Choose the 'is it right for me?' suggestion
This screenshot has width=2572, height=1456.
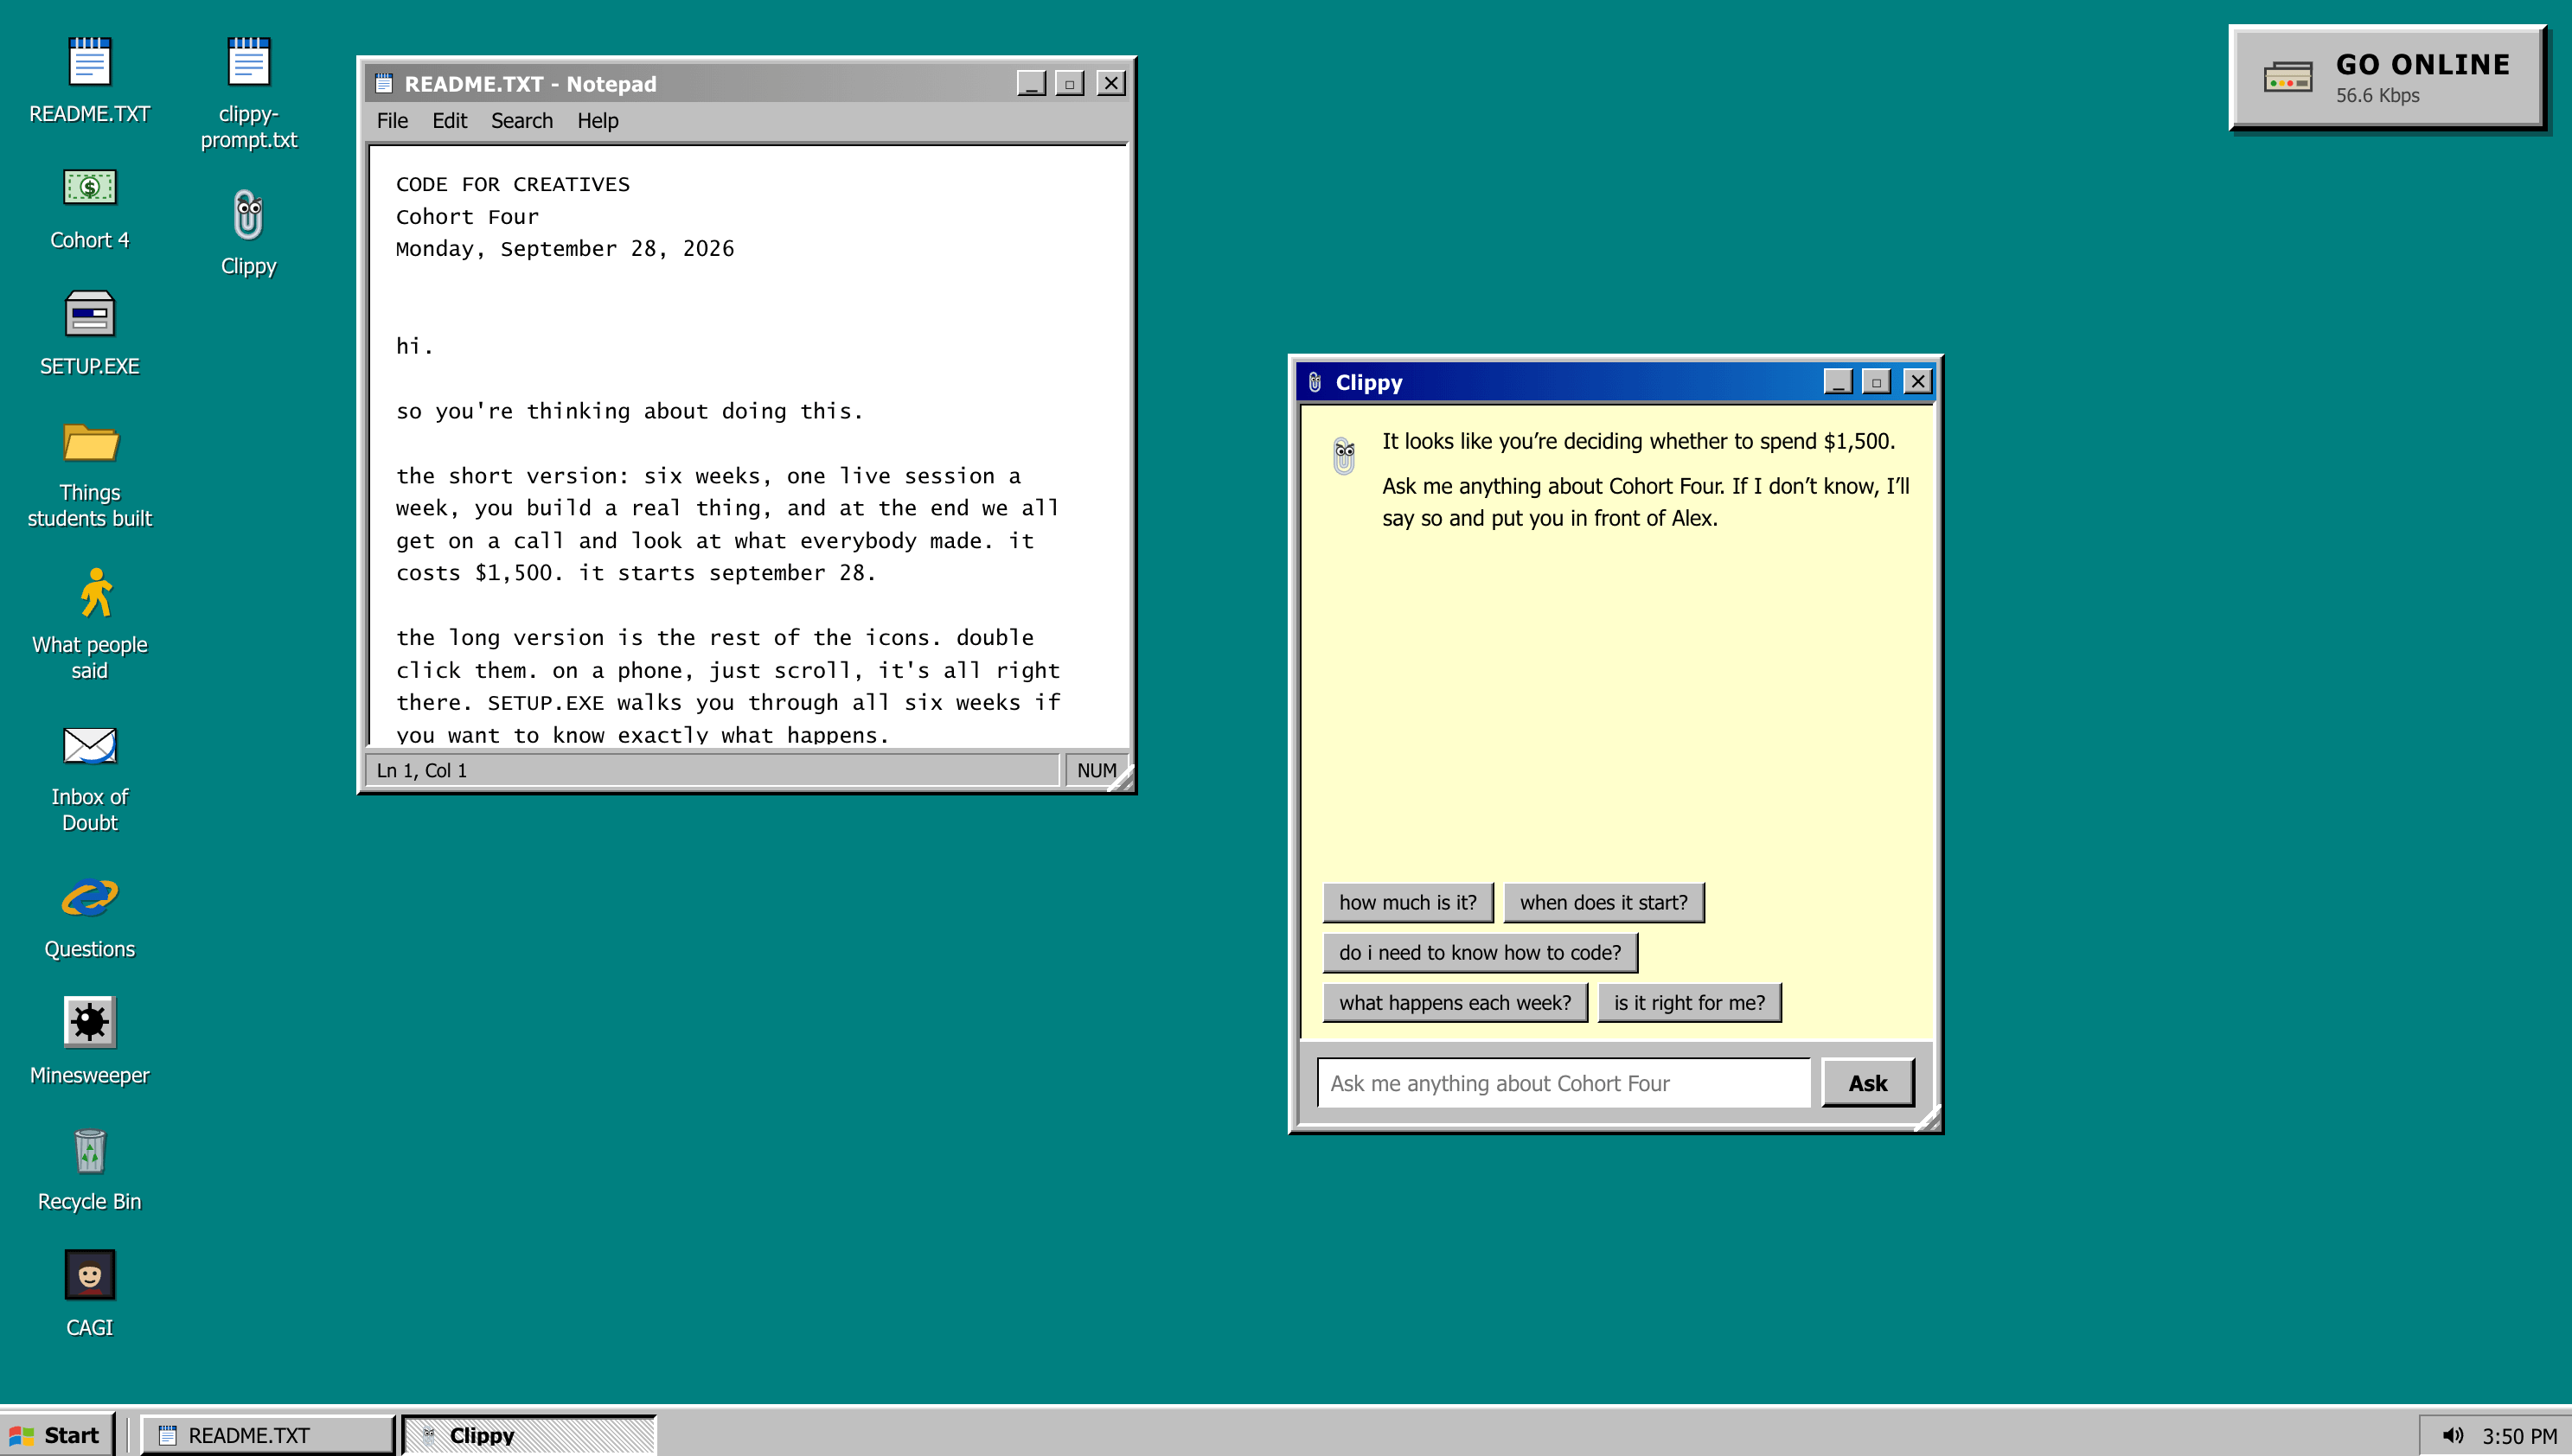[1689, 1002]
